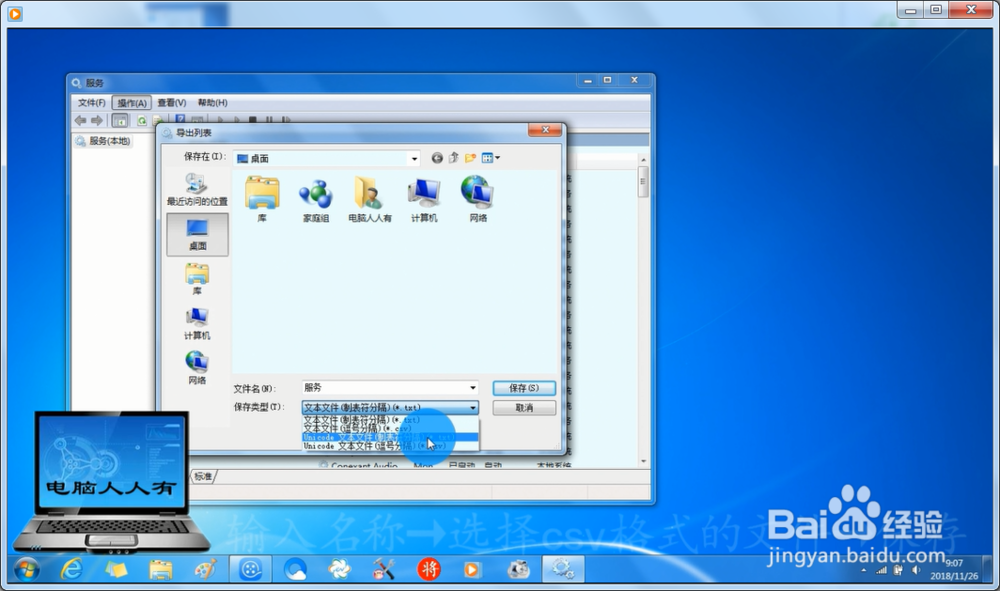Screen dimensions: 1000x591
Task: Open the view menu icon in save dialog
Action: coord(490,157)
